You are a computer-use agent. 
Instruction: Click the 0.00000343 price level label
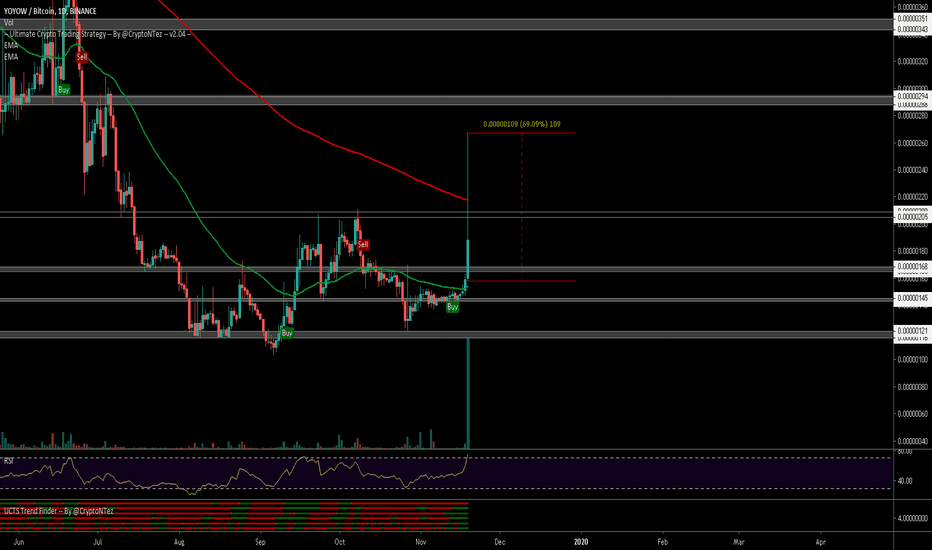tap(912, 29)
